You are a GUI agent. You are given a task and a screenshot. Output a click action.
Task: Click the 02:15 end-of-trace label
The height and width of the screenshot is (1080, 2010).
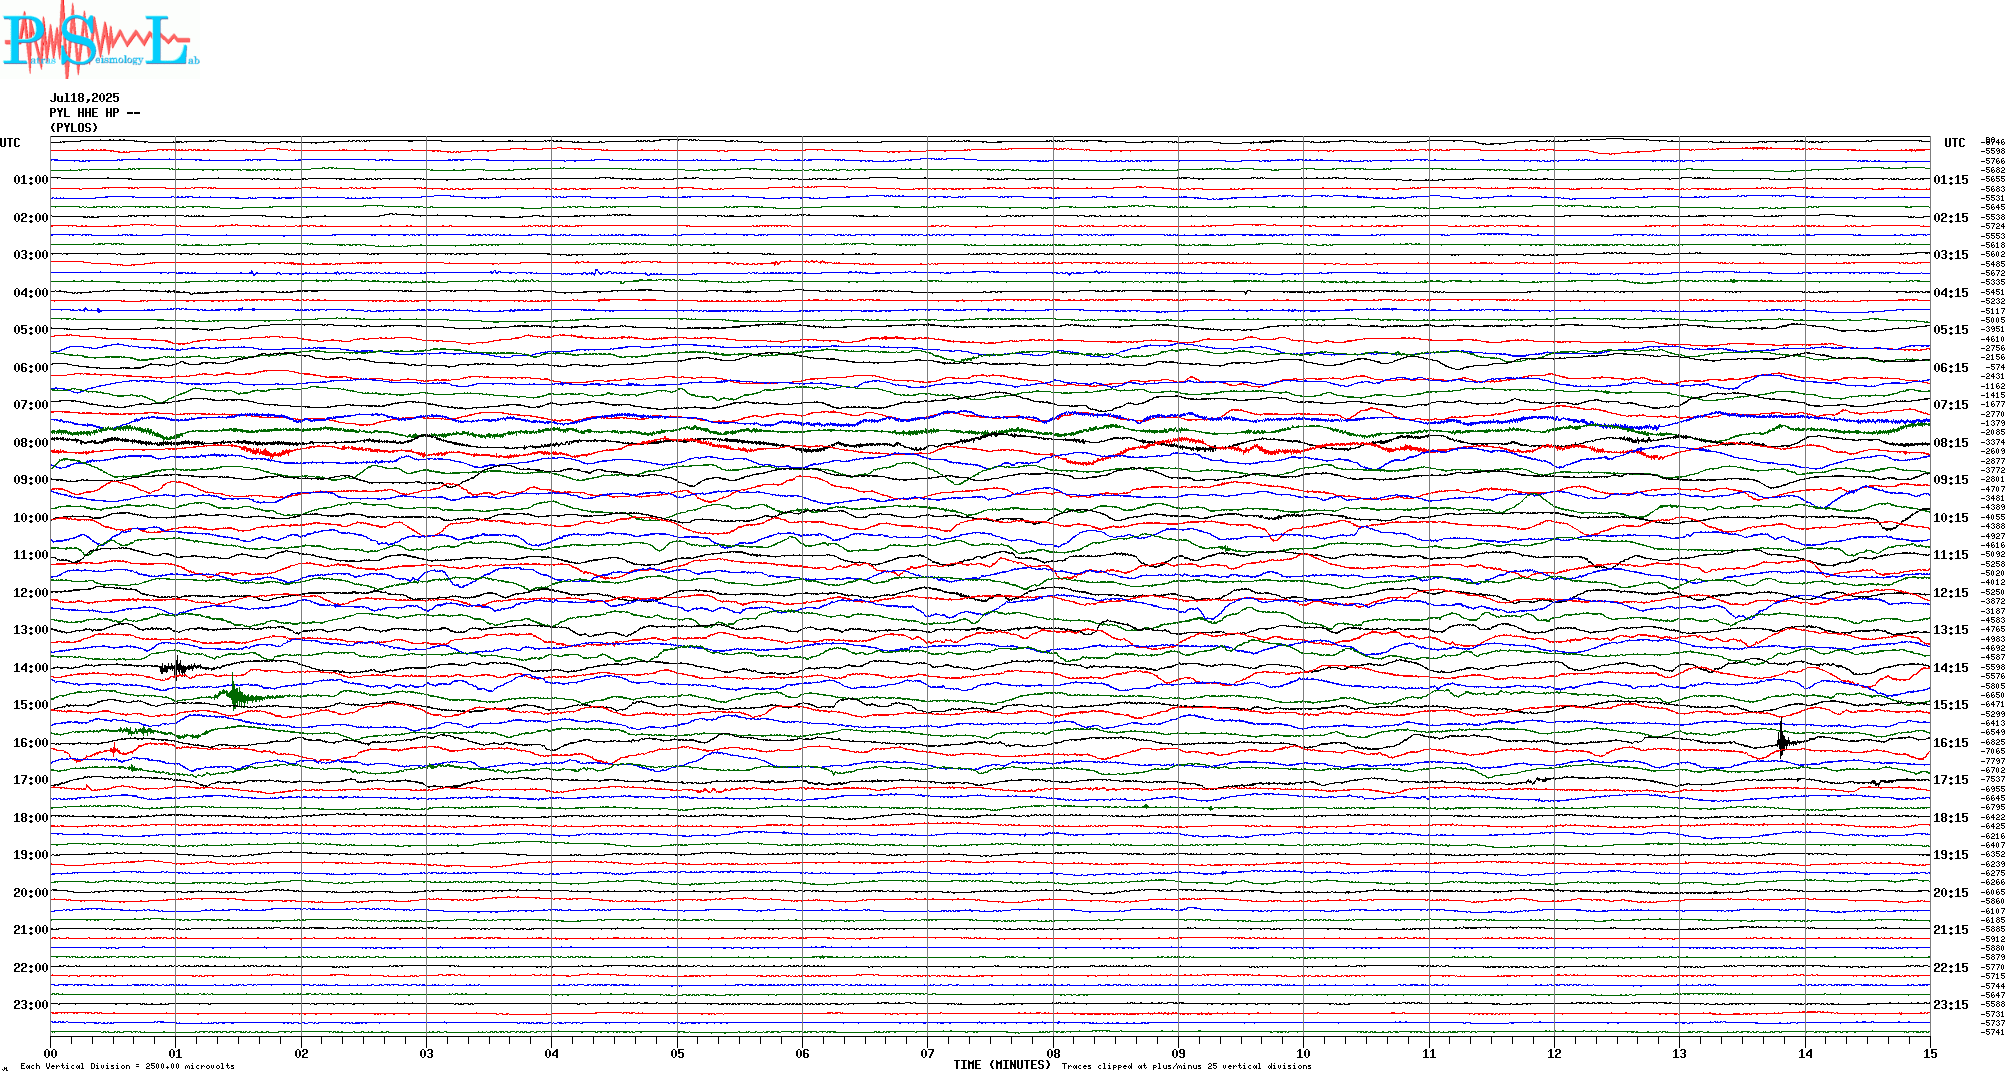point(1951,218)
